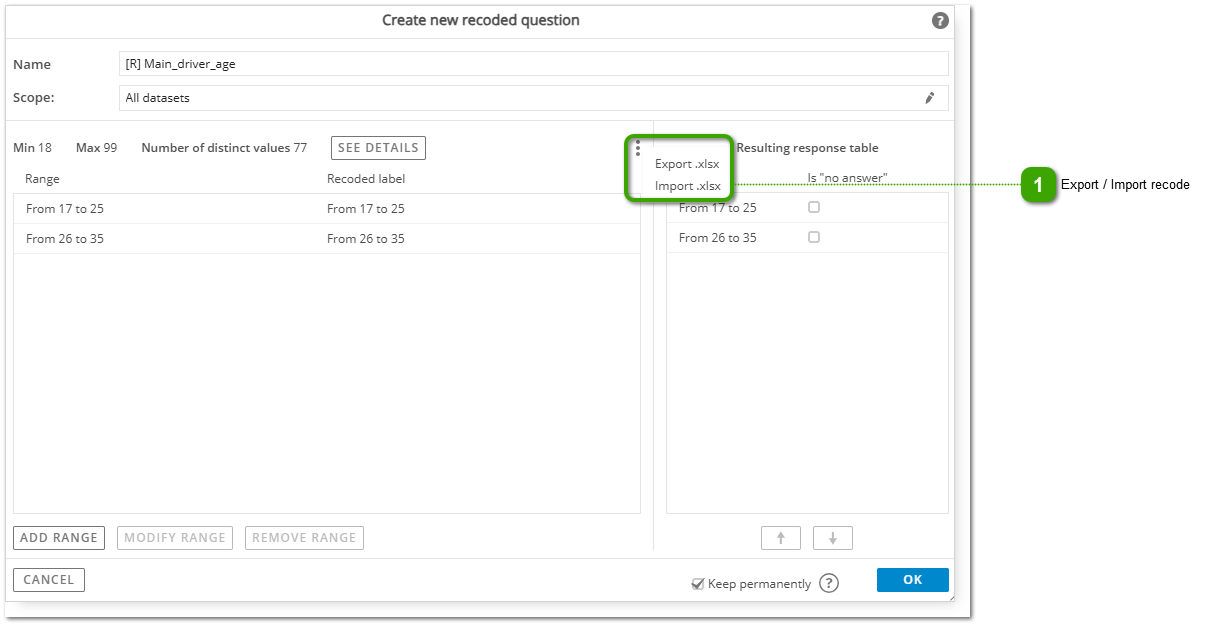The height and width of the screenshot is (626, 1206).
Task: Cancel the recoded question dialog
Action: click(49, 580)
